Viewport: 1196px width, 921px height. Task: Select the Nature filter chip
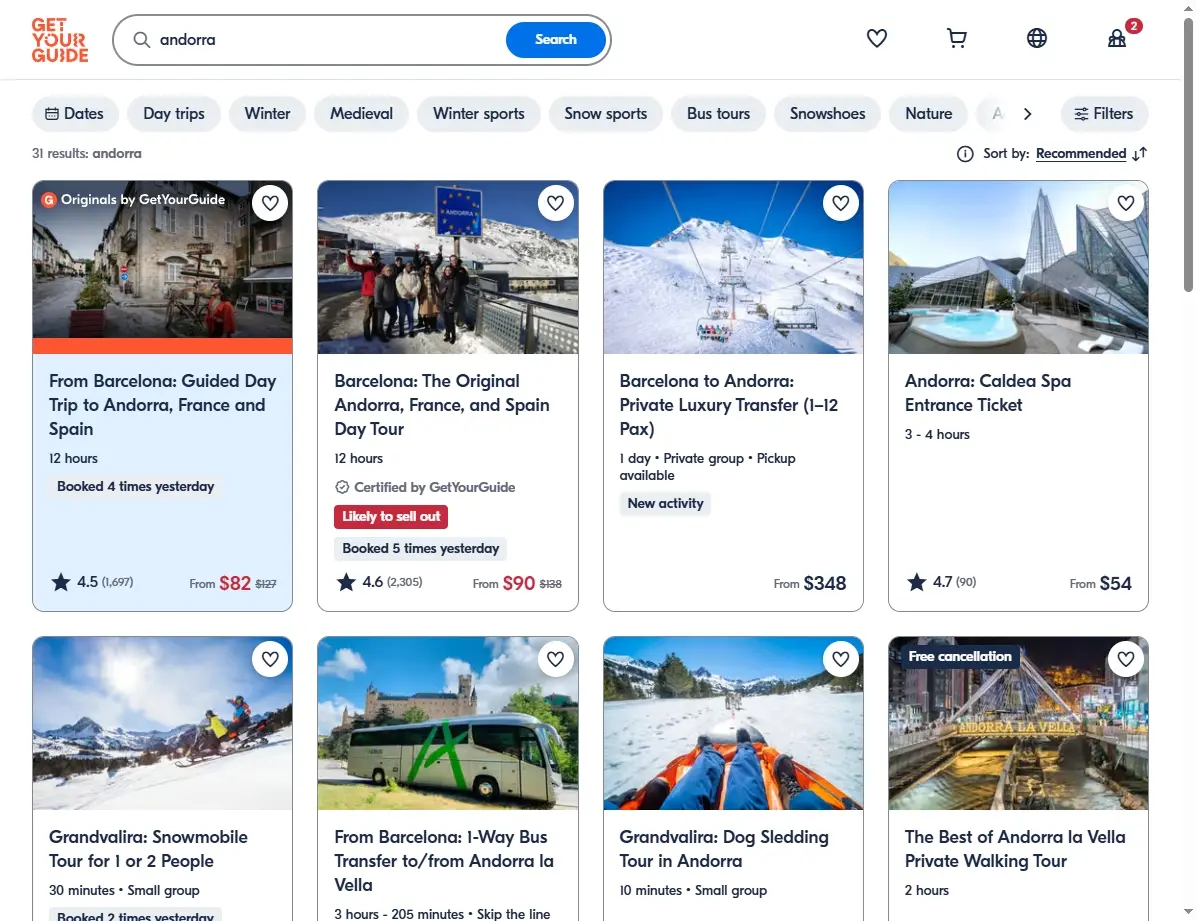pyautogui.click(x=928, y=114)
